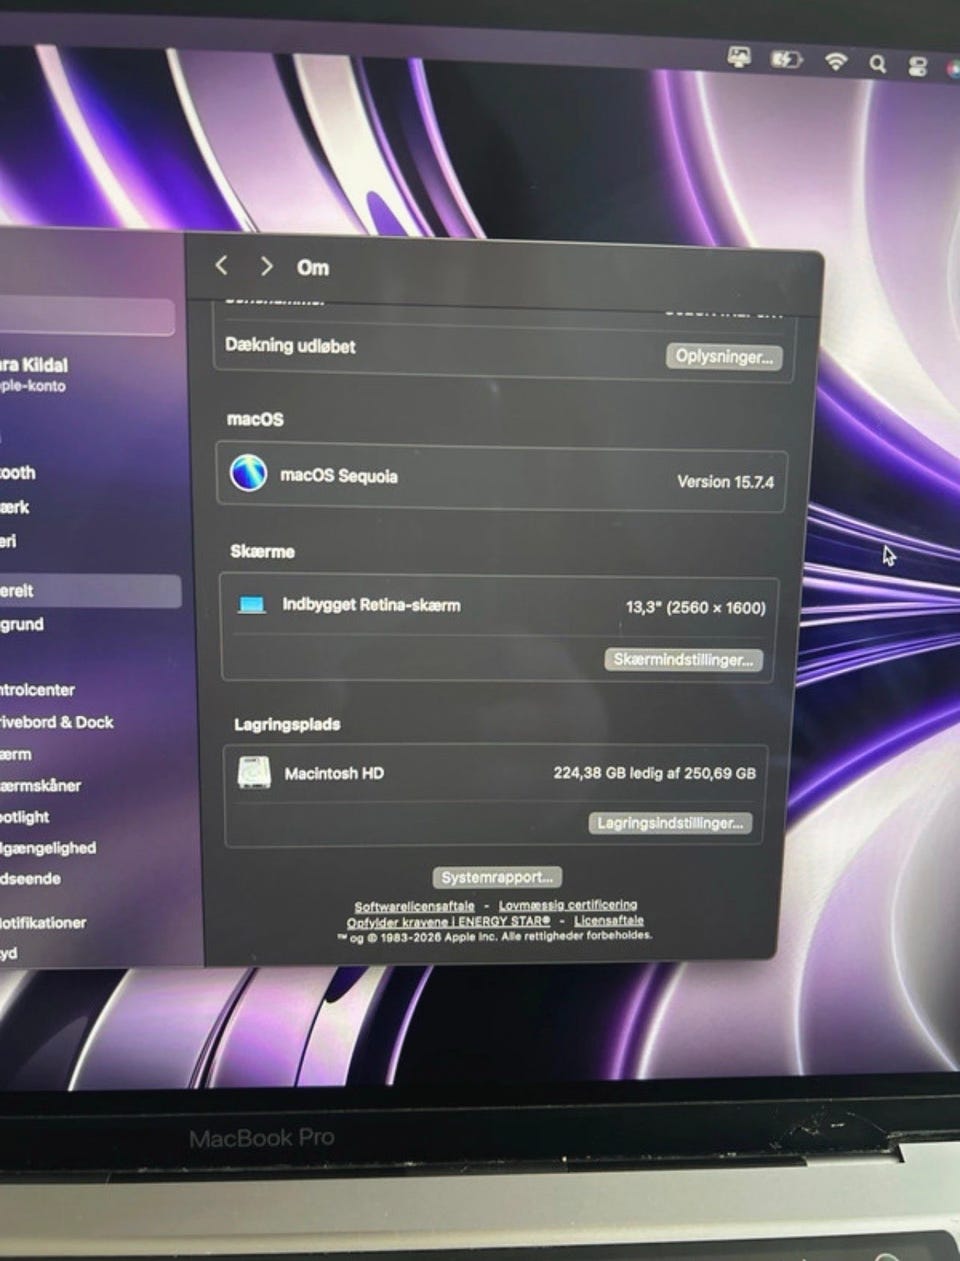Open Skærmindstillinger... display settings
The image size is (960, 1261).
pyautogui.click(x=683, y=660)
